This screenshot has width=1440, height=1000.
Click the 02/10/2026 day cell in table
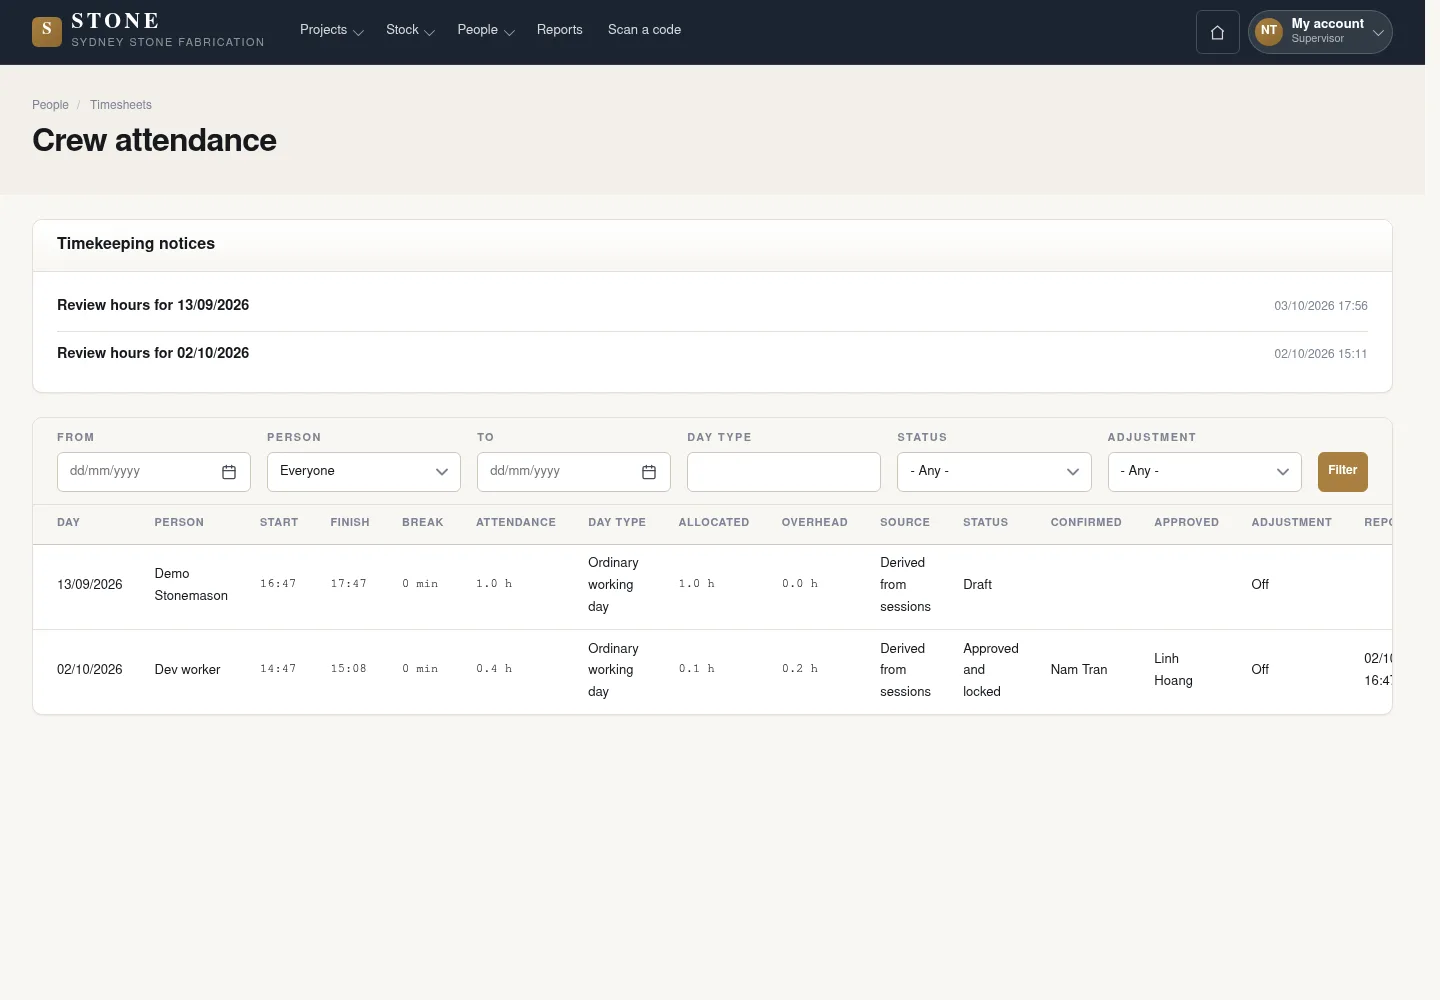pos(90,670)
